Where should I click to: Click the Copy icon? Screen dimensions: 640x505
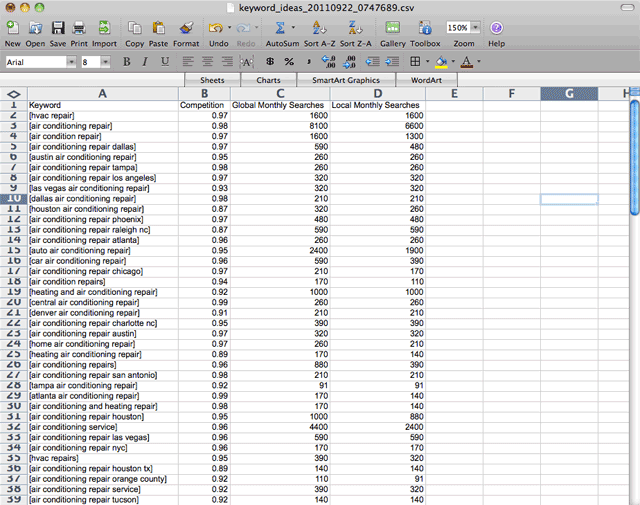(x=134, y=28)
